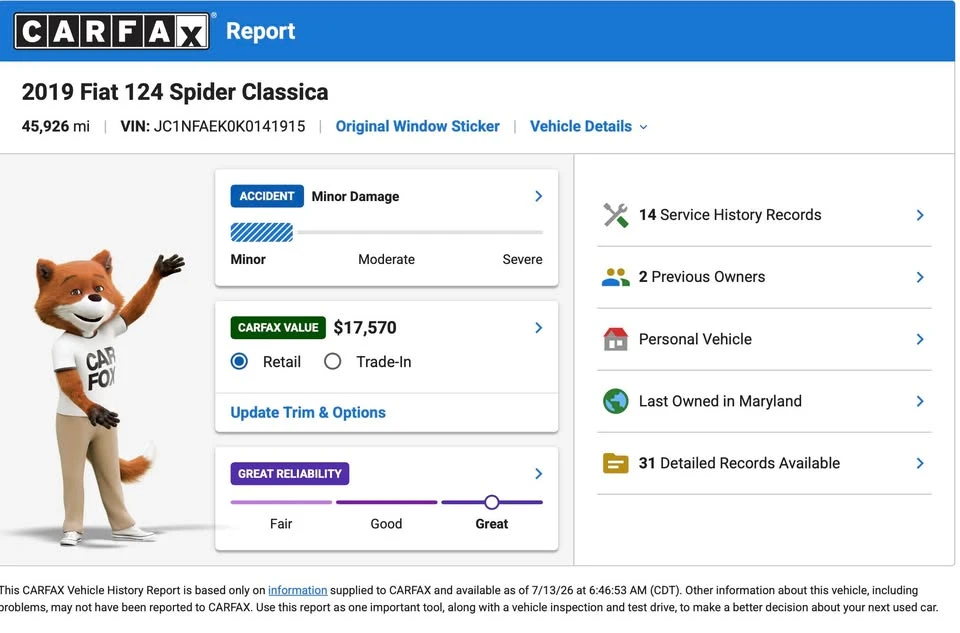Click the VIN JC1NFAEK0K0141915 text
The height and width of the screenshot is (633, 960).
pyautogui.click(x=212, y=126)
